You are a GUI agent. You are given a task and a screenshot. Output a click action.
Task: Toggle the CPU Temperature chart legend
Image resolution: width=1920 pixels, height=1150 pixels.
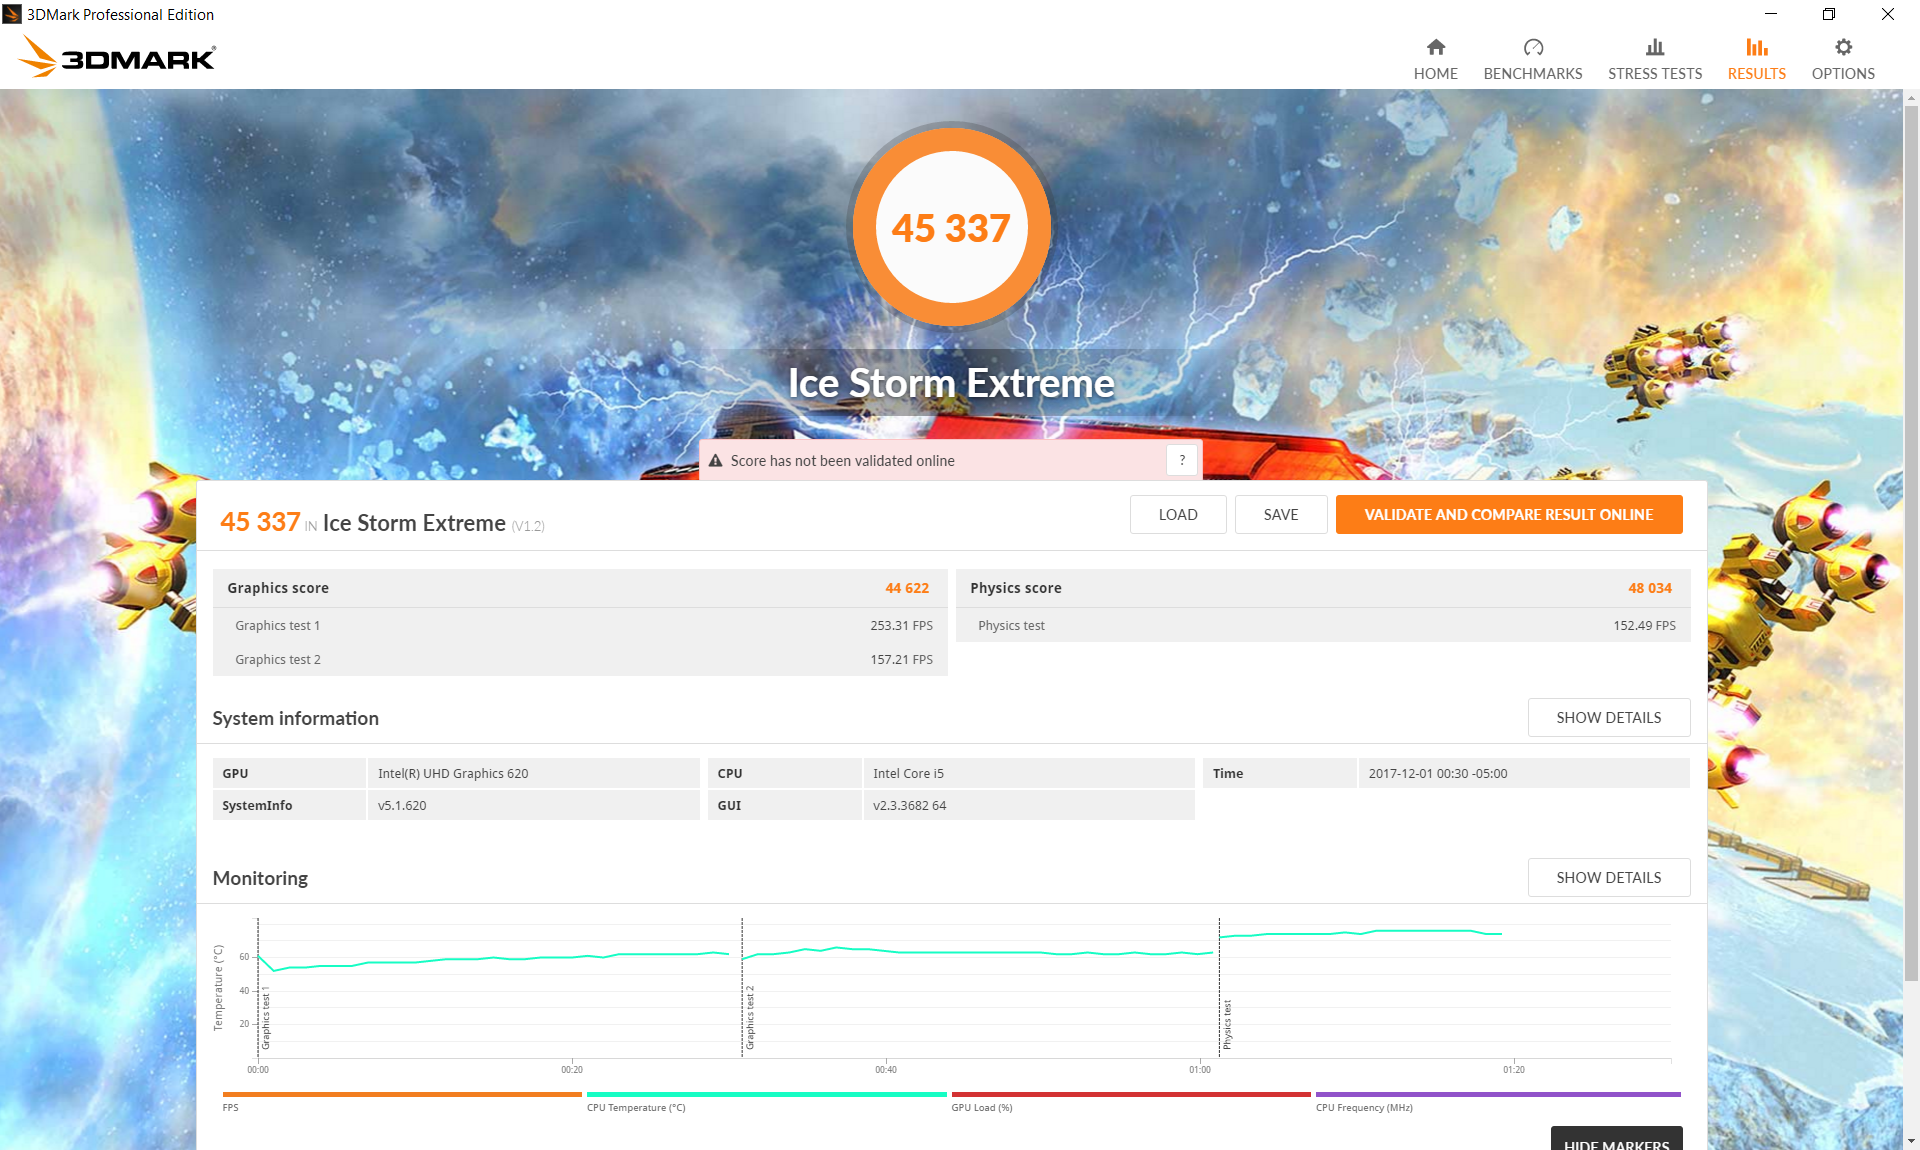636,1107
